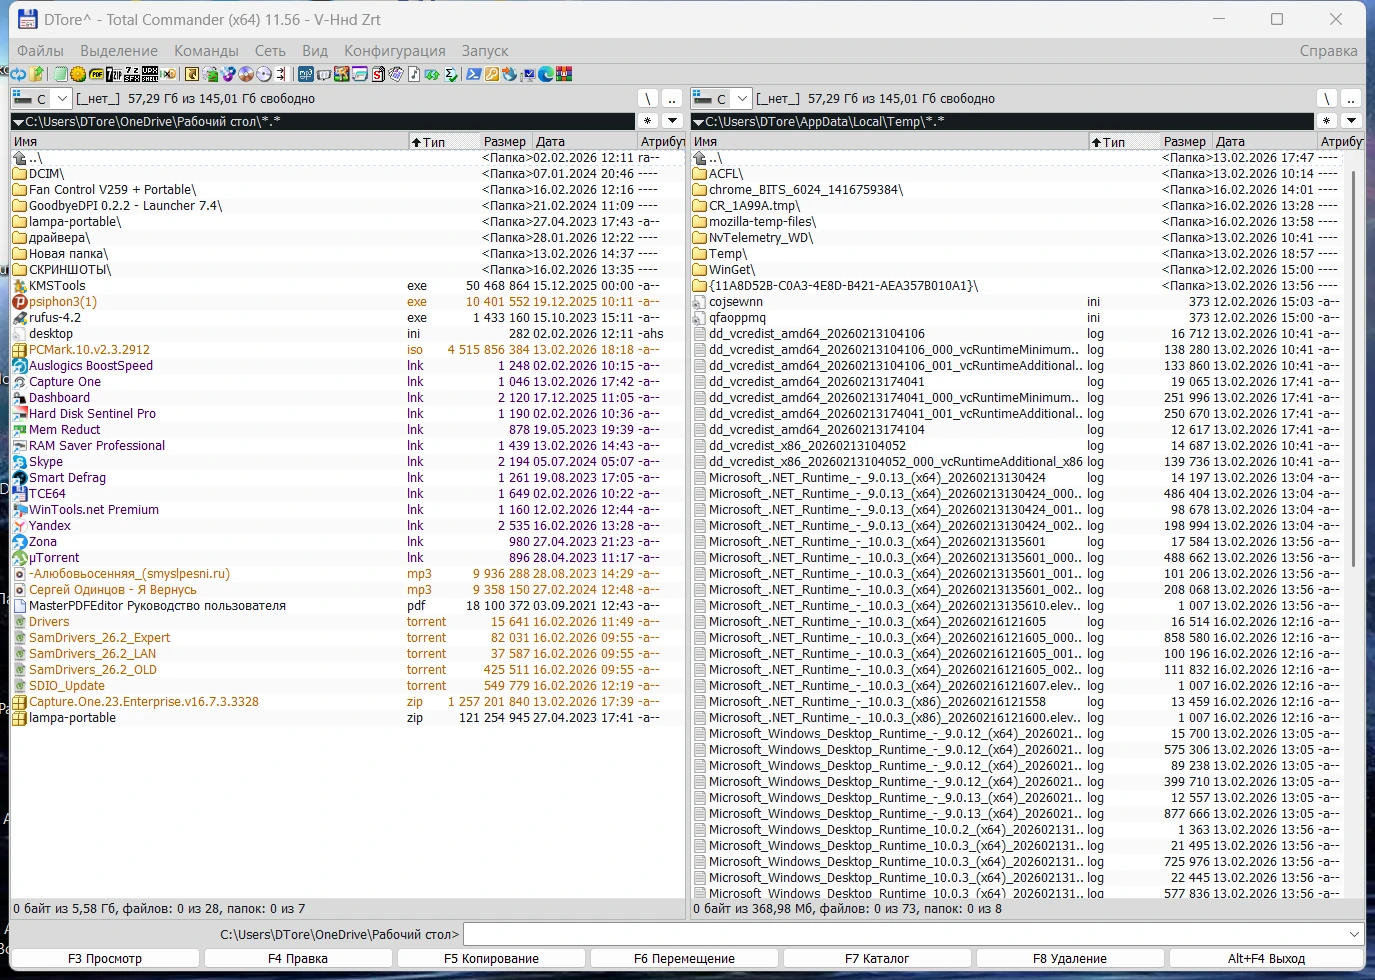Click the yellow sun toolbar icon
The height and width of the screenshot is (980, 1375).
point(78,74)
